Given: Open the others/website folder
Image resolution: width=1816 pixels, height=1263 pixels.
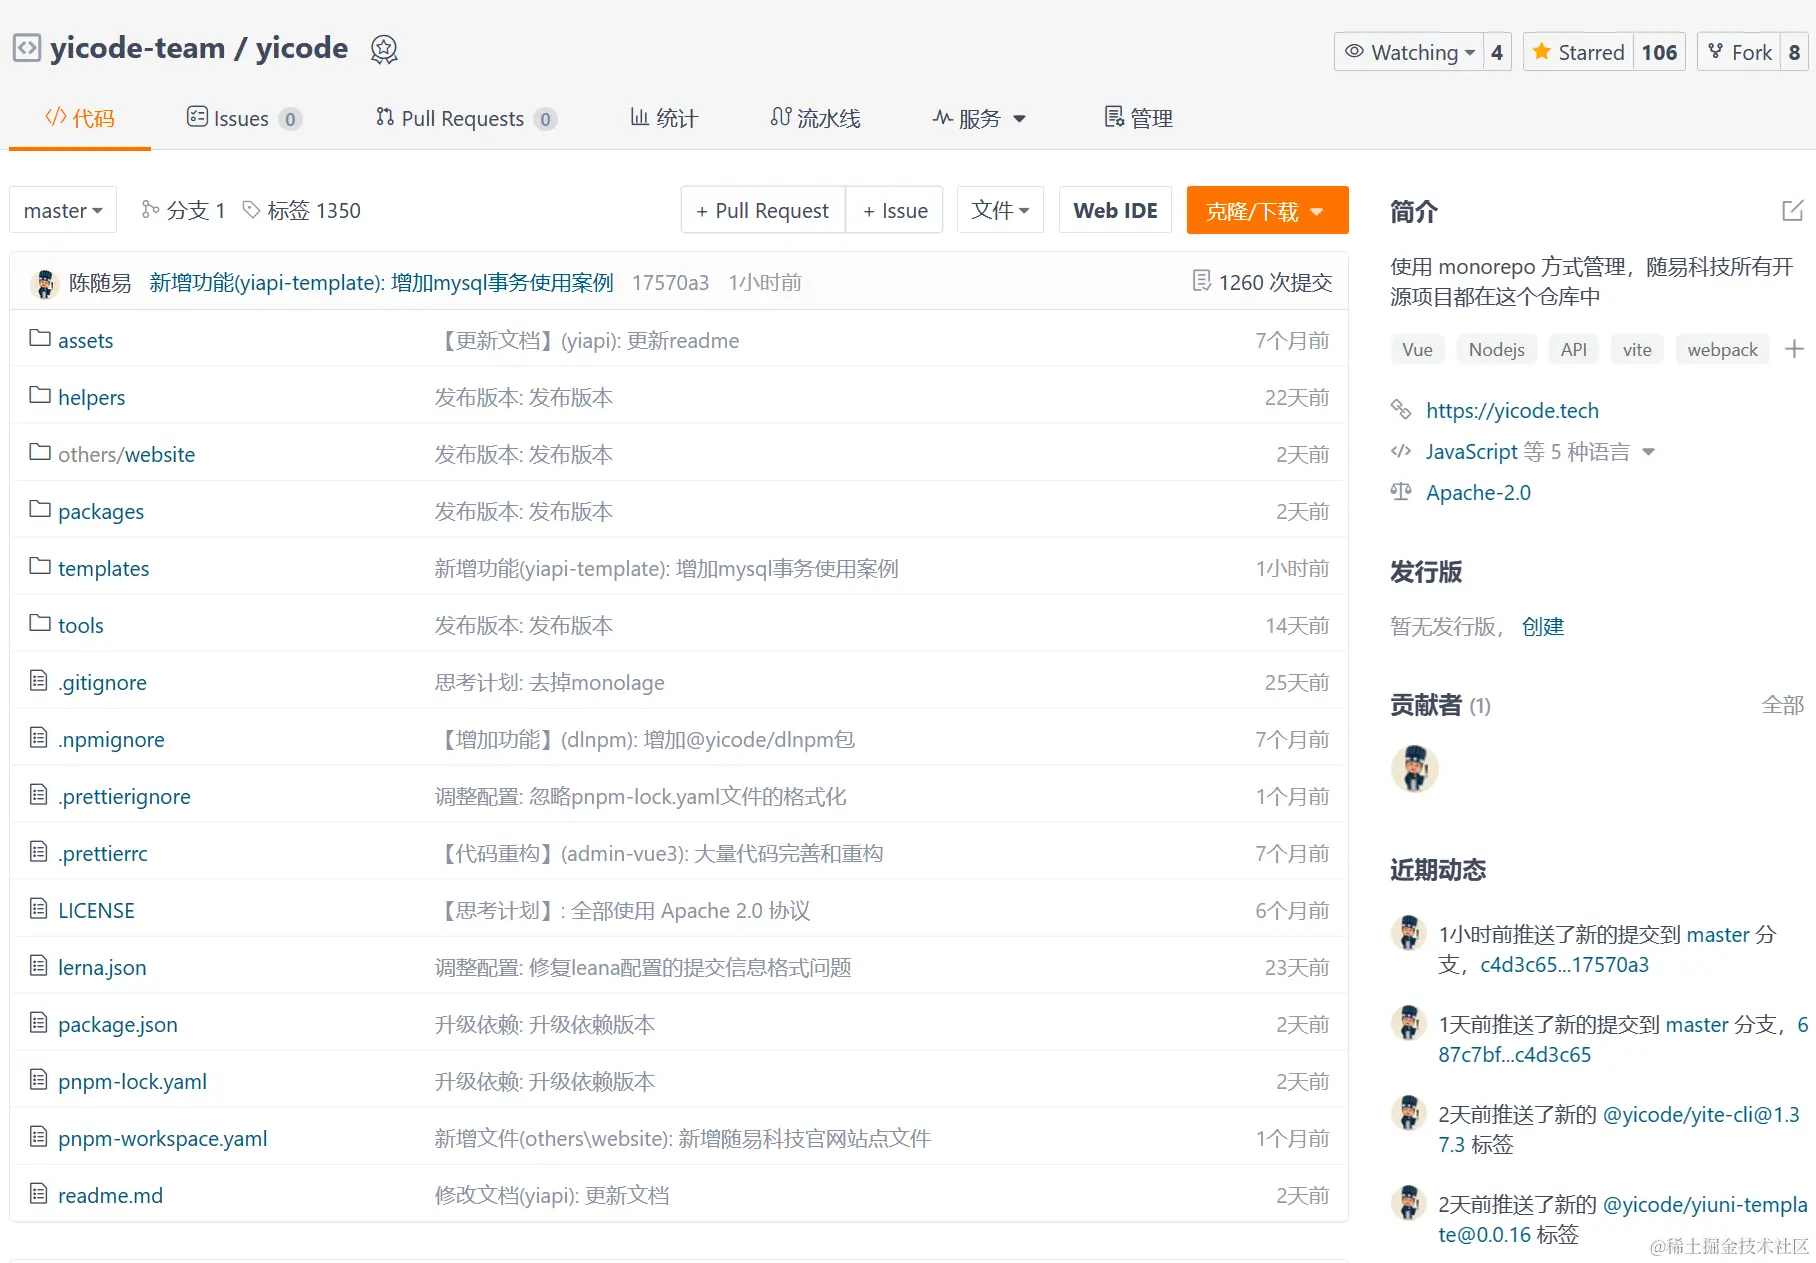Looking at the screenshot, I should 126,454.
